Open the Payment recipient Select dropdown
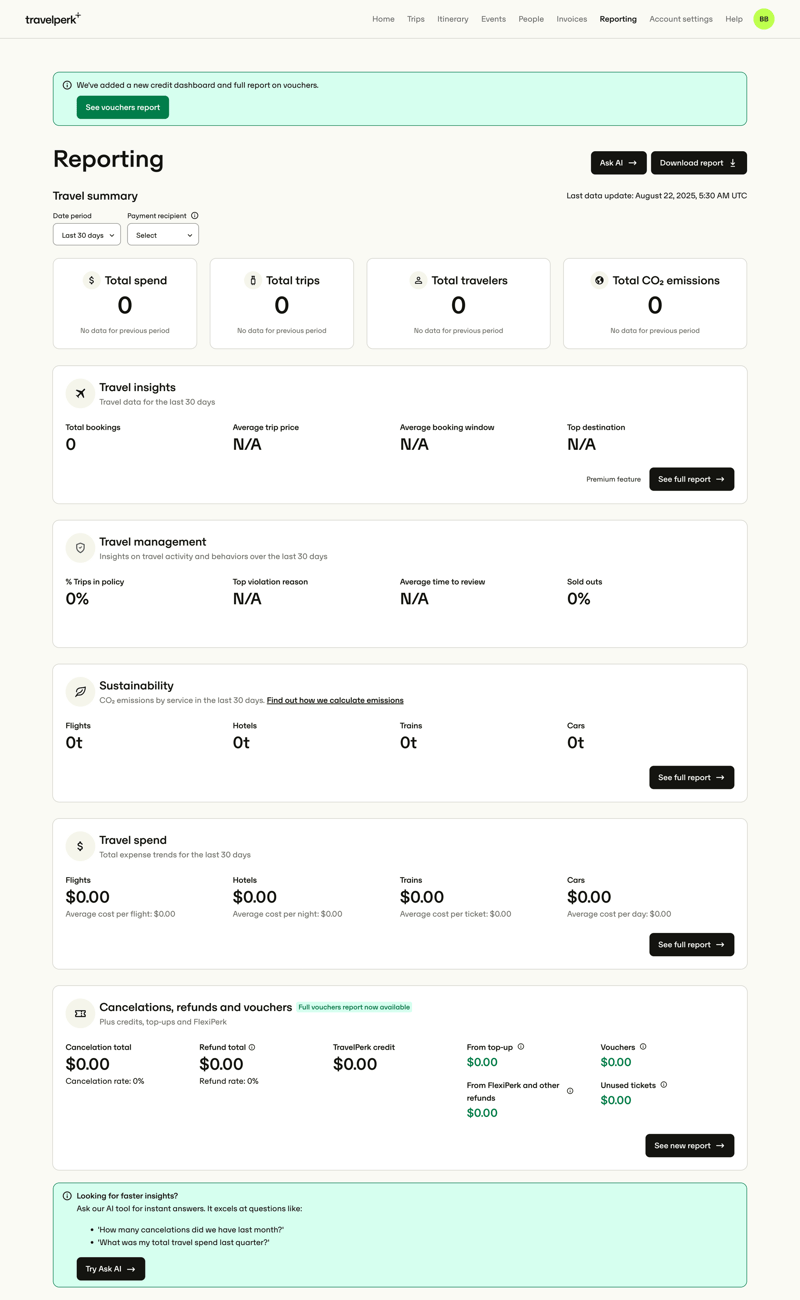This screenshot has width=800, height=1300. [x=162, y=234]
